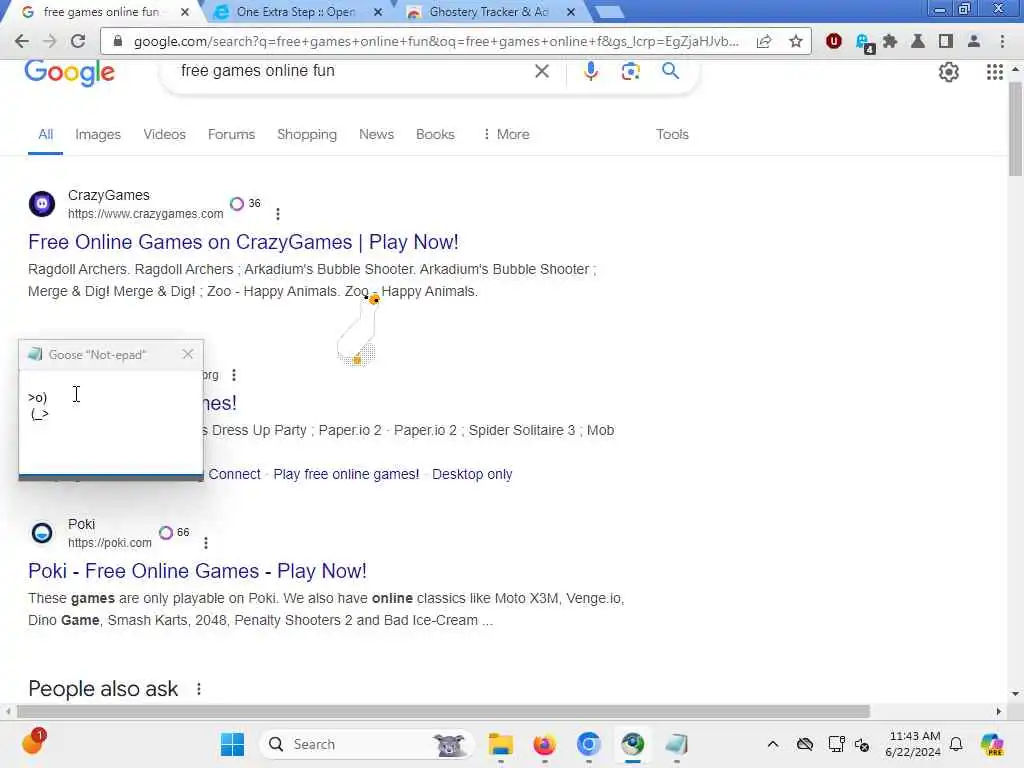1024x768 pixels.
Task: Open Ghostery tracker count 66 for Poki
Action: (x=174, y=533)
